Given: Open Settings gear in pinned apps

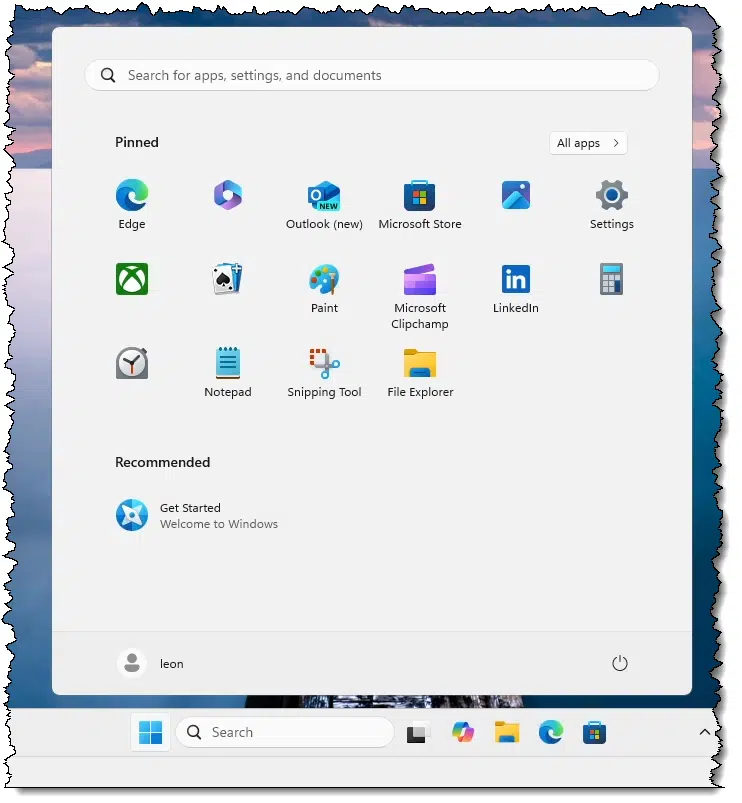Looking at the screenshot, I should coord(611,204).
